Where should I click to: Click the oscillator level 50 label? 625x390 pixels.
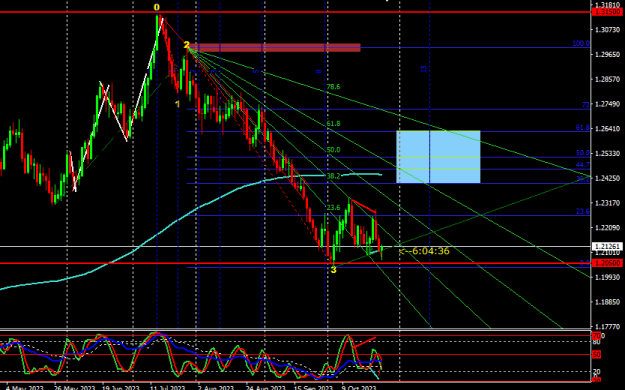point(596,355)
